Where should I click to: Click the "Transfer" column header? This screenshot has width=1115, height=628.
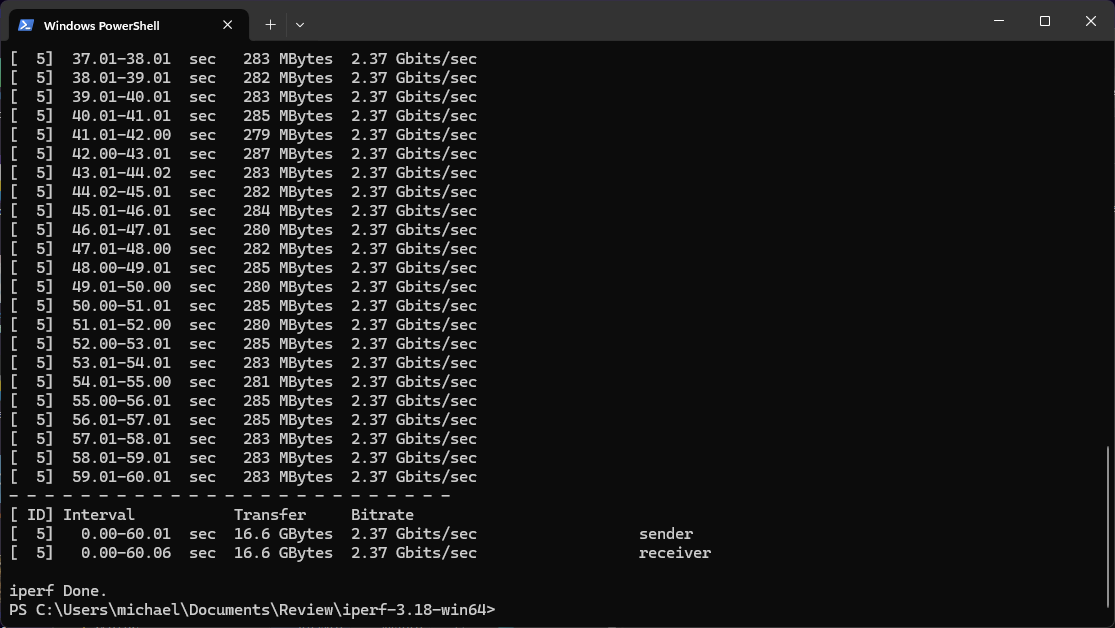(269, 515)
